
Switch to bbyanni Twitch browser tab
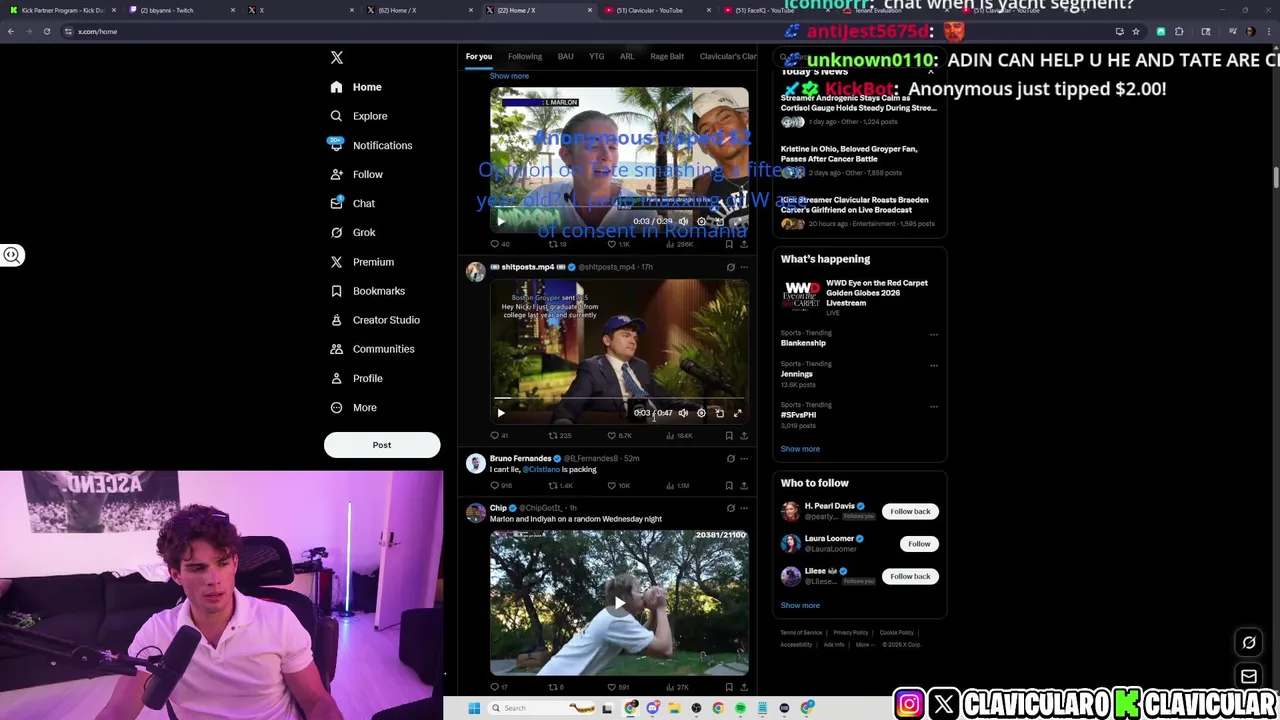pos(180,10)
